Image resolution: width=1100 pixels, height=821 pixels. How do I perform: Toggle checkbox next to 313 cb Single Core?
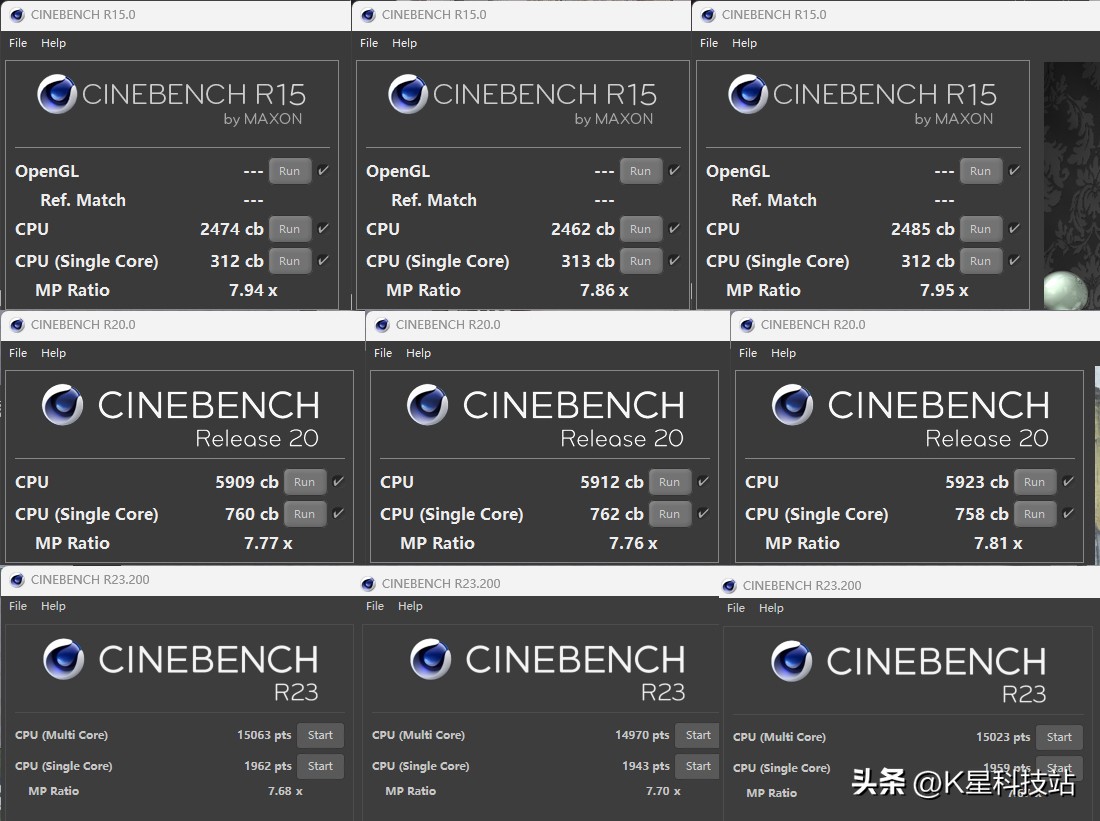click(x=674, y=261)
